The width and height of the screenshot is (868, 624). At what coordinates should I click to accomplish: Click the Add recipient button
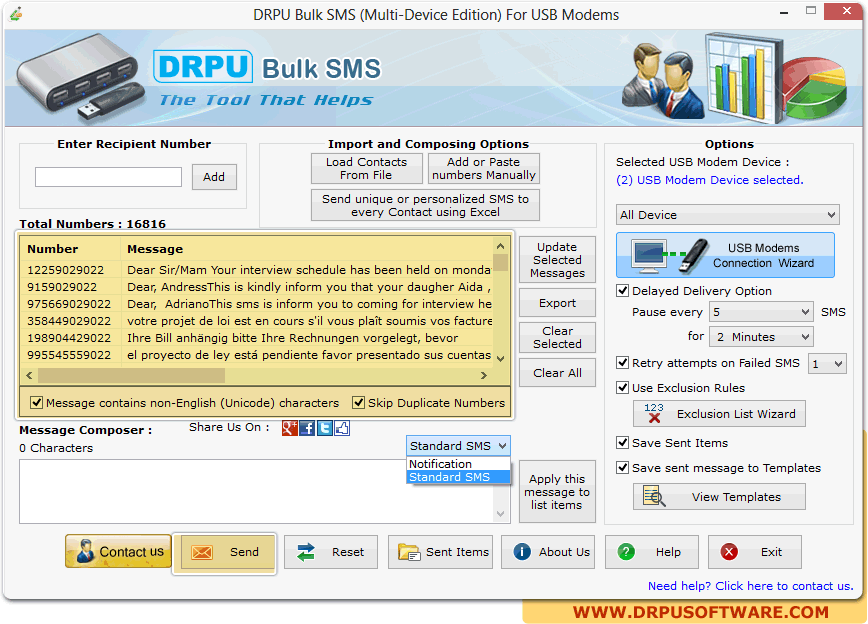[x=214, y=177]
